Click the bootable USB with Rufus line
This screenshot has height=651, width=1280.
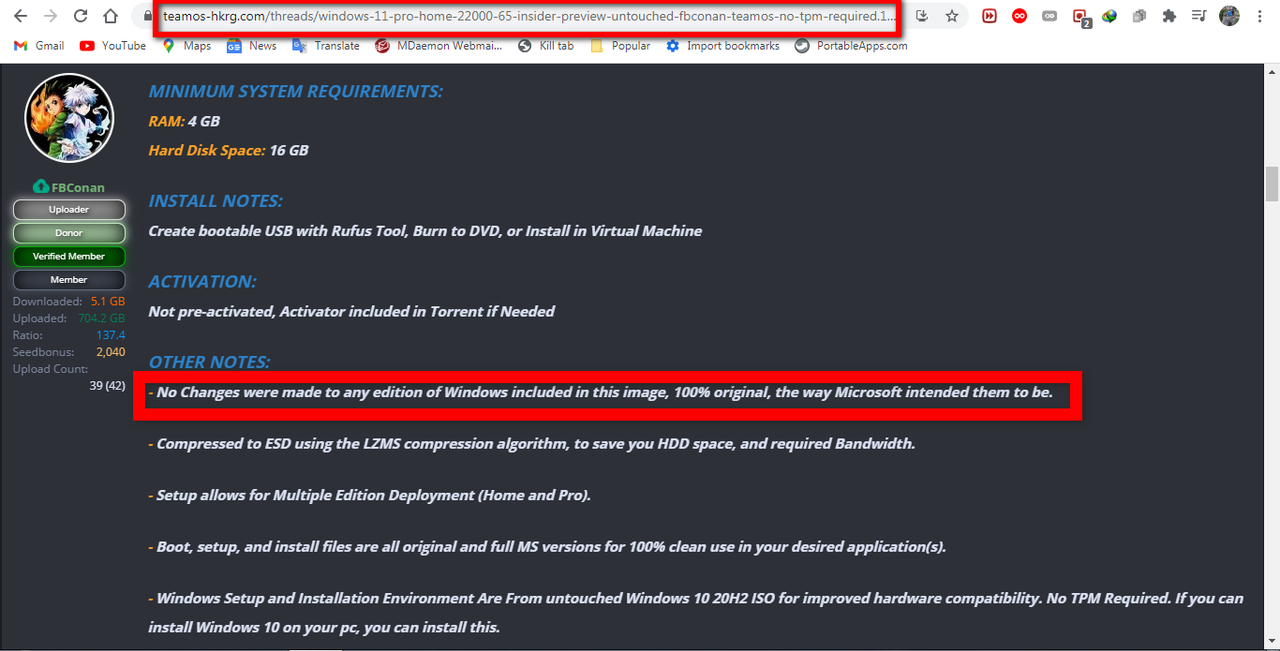425,231
